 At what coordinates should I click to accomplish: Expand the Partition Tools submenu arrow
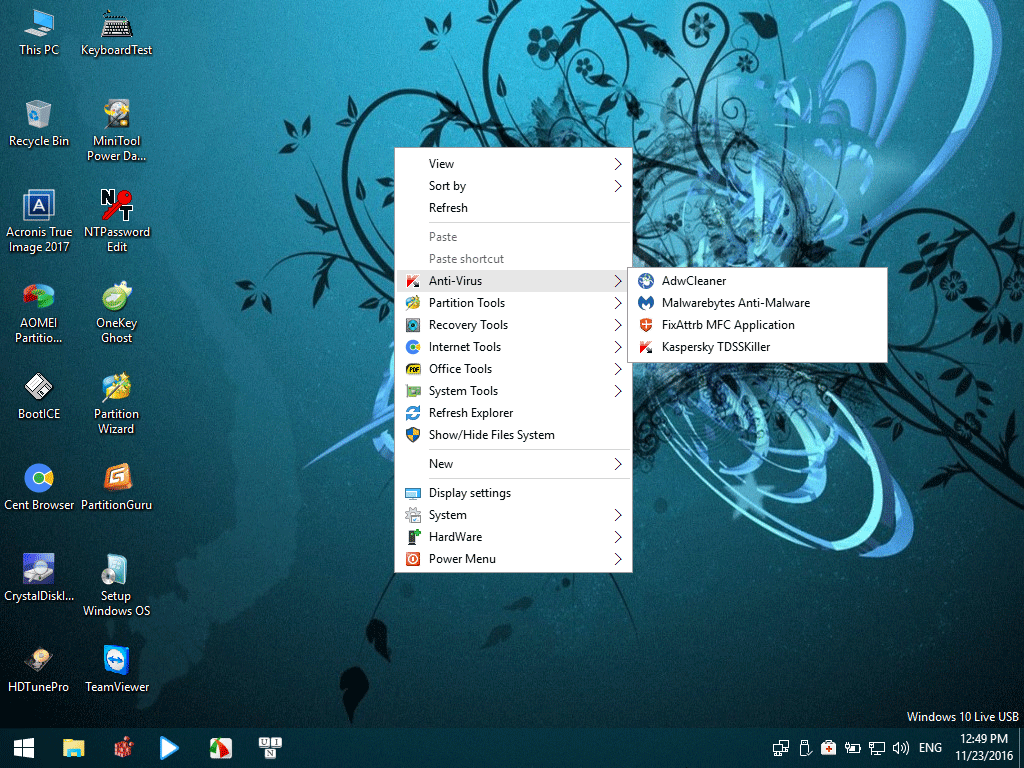[x=618, y=303]
